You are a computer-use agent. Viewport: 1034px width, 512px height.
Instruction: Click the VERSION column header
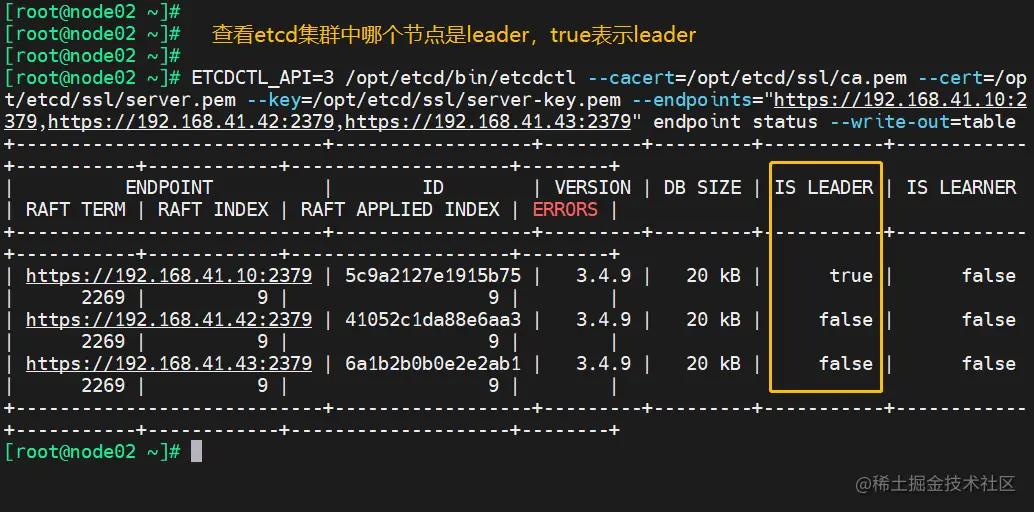[x=593, y=188]
